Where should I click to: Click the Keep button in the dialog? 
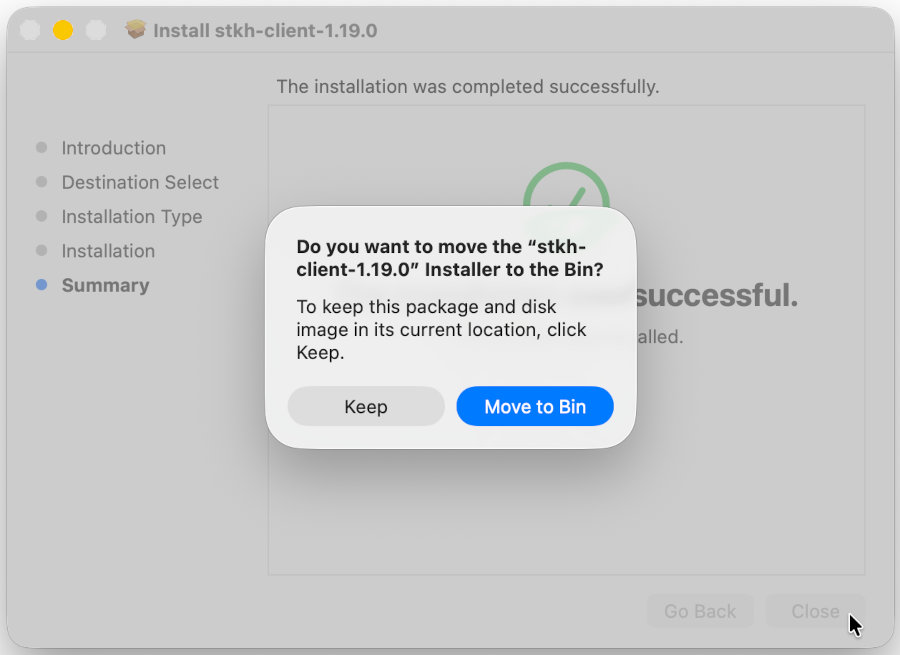[366, 407]
